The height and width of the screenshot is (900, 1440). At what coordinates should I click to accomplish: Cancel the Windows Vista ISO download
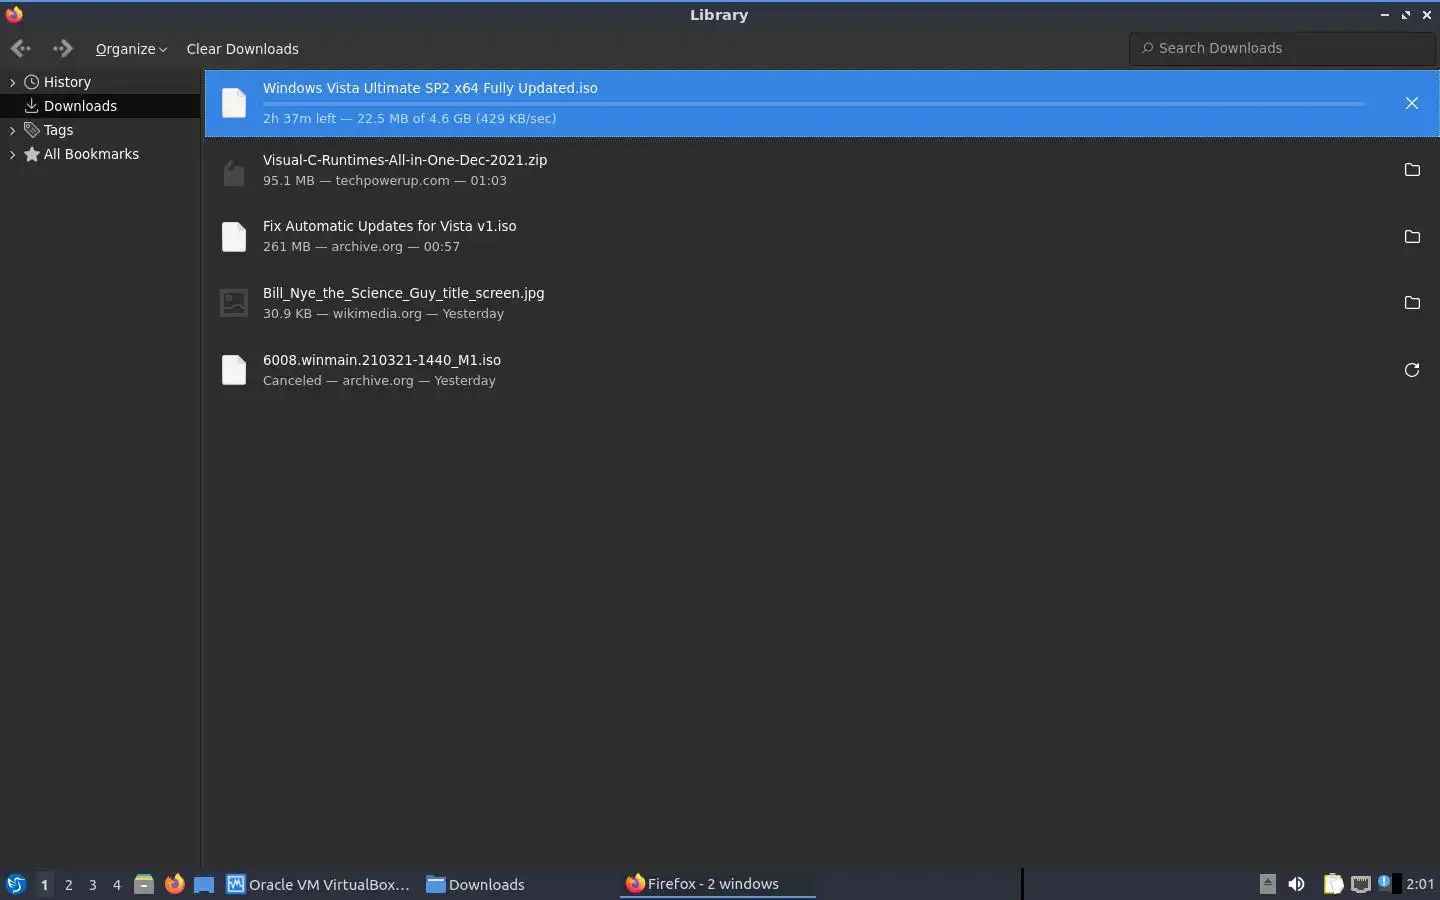[1411, 103]
